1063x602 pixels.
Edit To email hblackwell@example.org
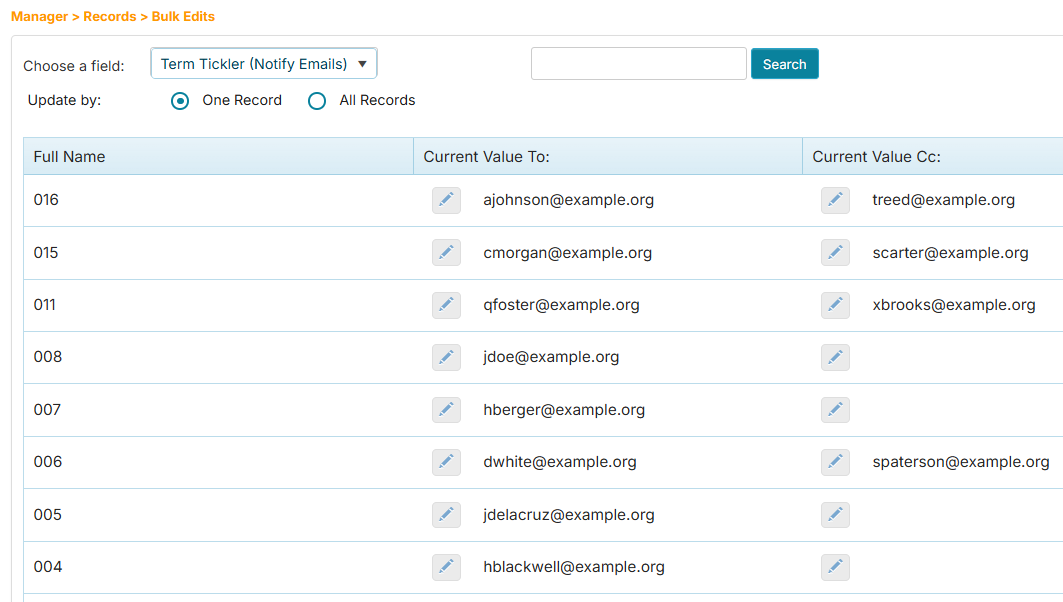click(x=446, y=567)
